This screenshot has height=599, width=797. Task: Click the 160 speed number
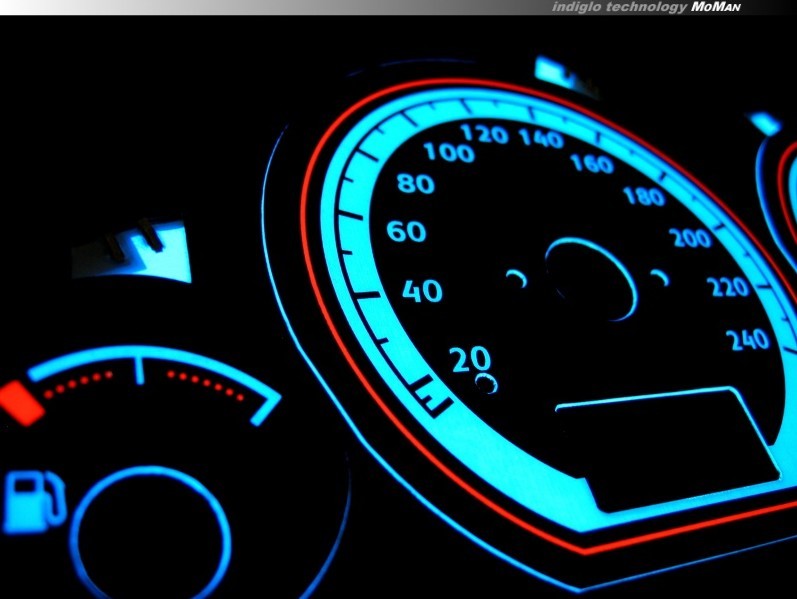click(591, 162)
